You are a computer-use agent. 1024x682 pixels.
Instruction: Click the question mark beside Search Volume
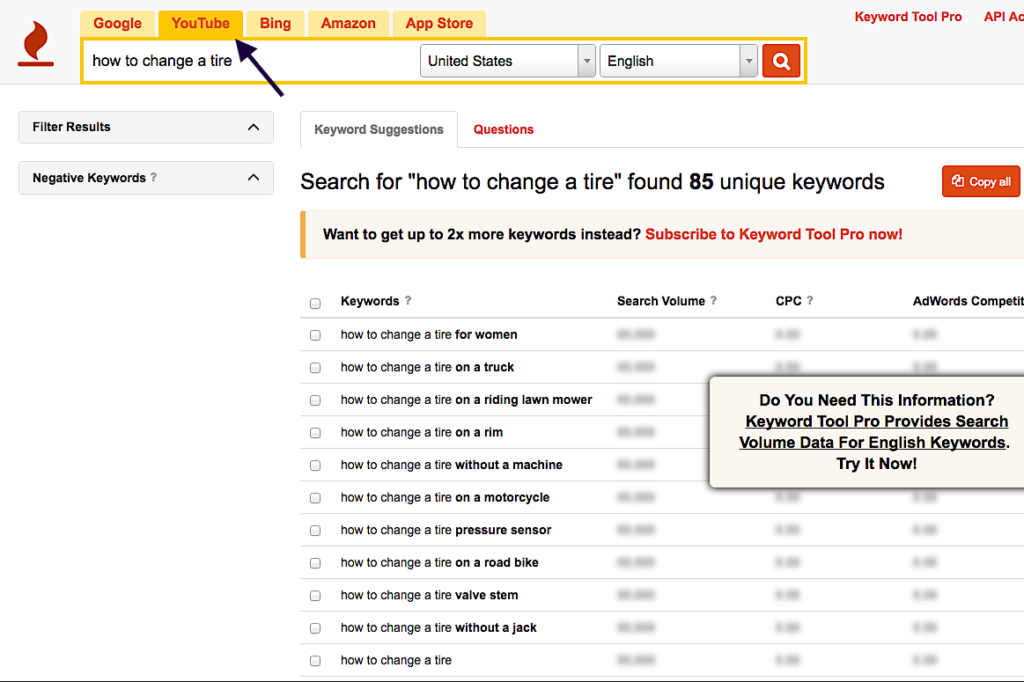pyautogui.click(x=714, y=301)
